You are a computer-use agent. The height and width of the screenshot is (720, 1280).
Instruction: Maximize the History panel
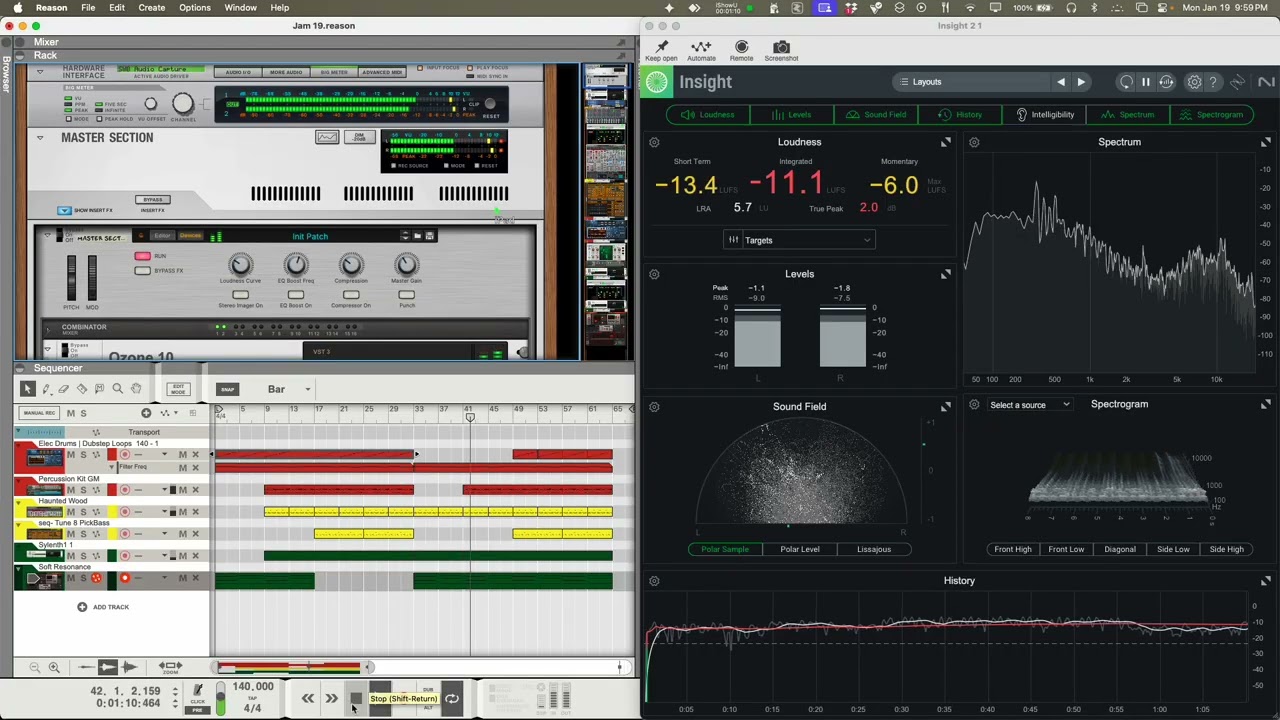coord(1266,581)
